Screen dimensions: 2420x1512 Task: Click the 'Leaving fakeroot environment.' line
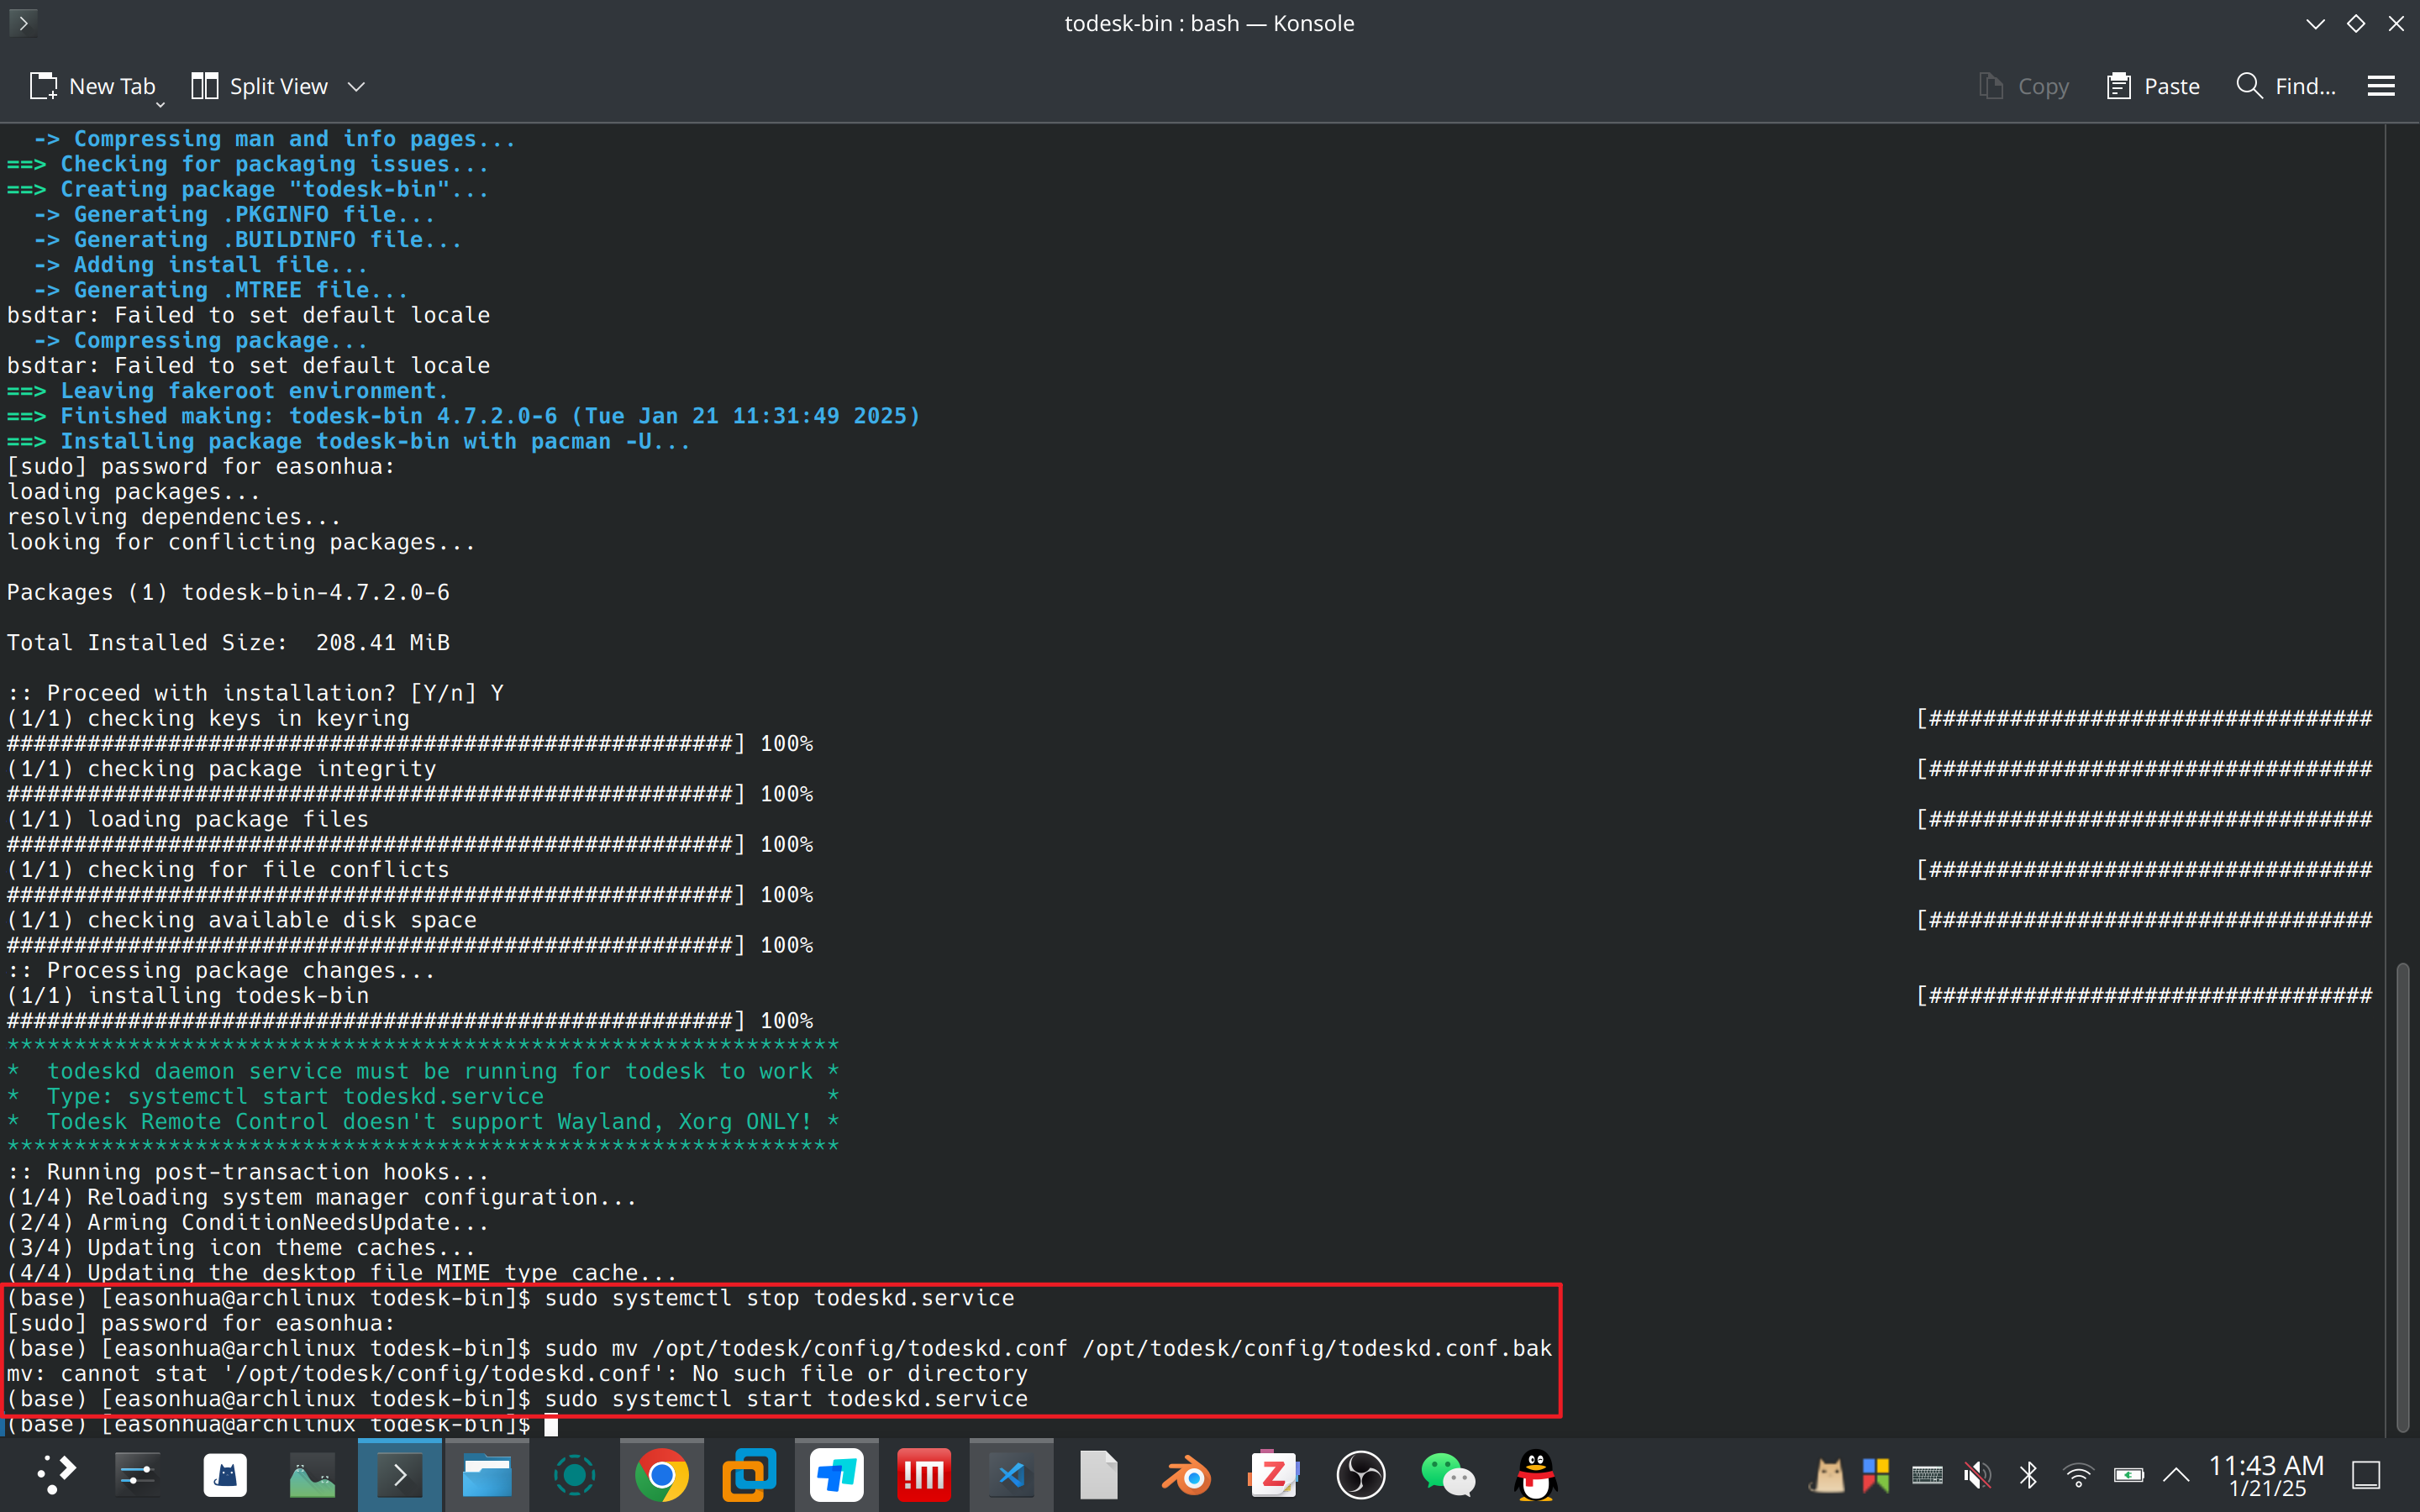click(227, 391)
